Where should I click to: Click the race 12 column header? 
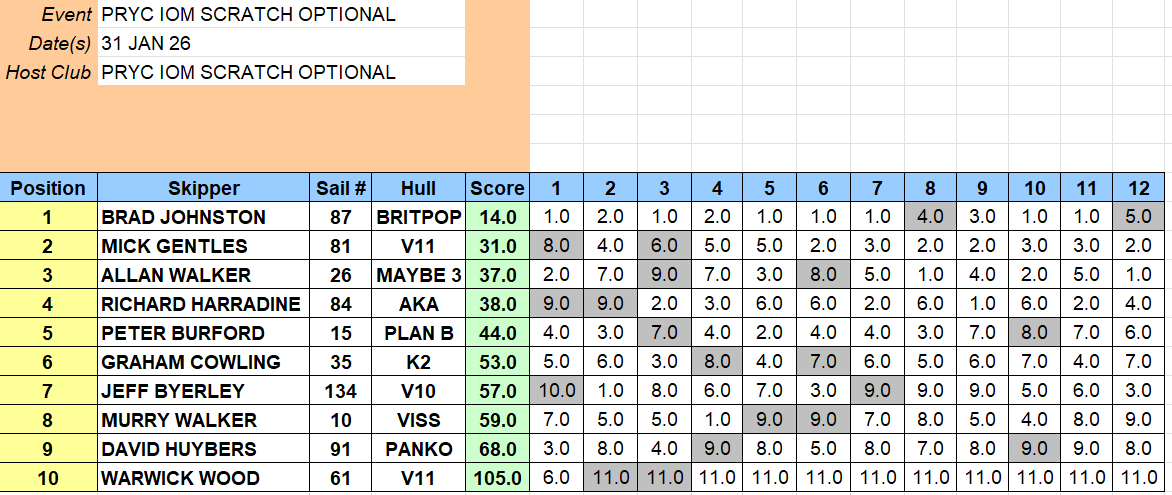click(1139, 188)
